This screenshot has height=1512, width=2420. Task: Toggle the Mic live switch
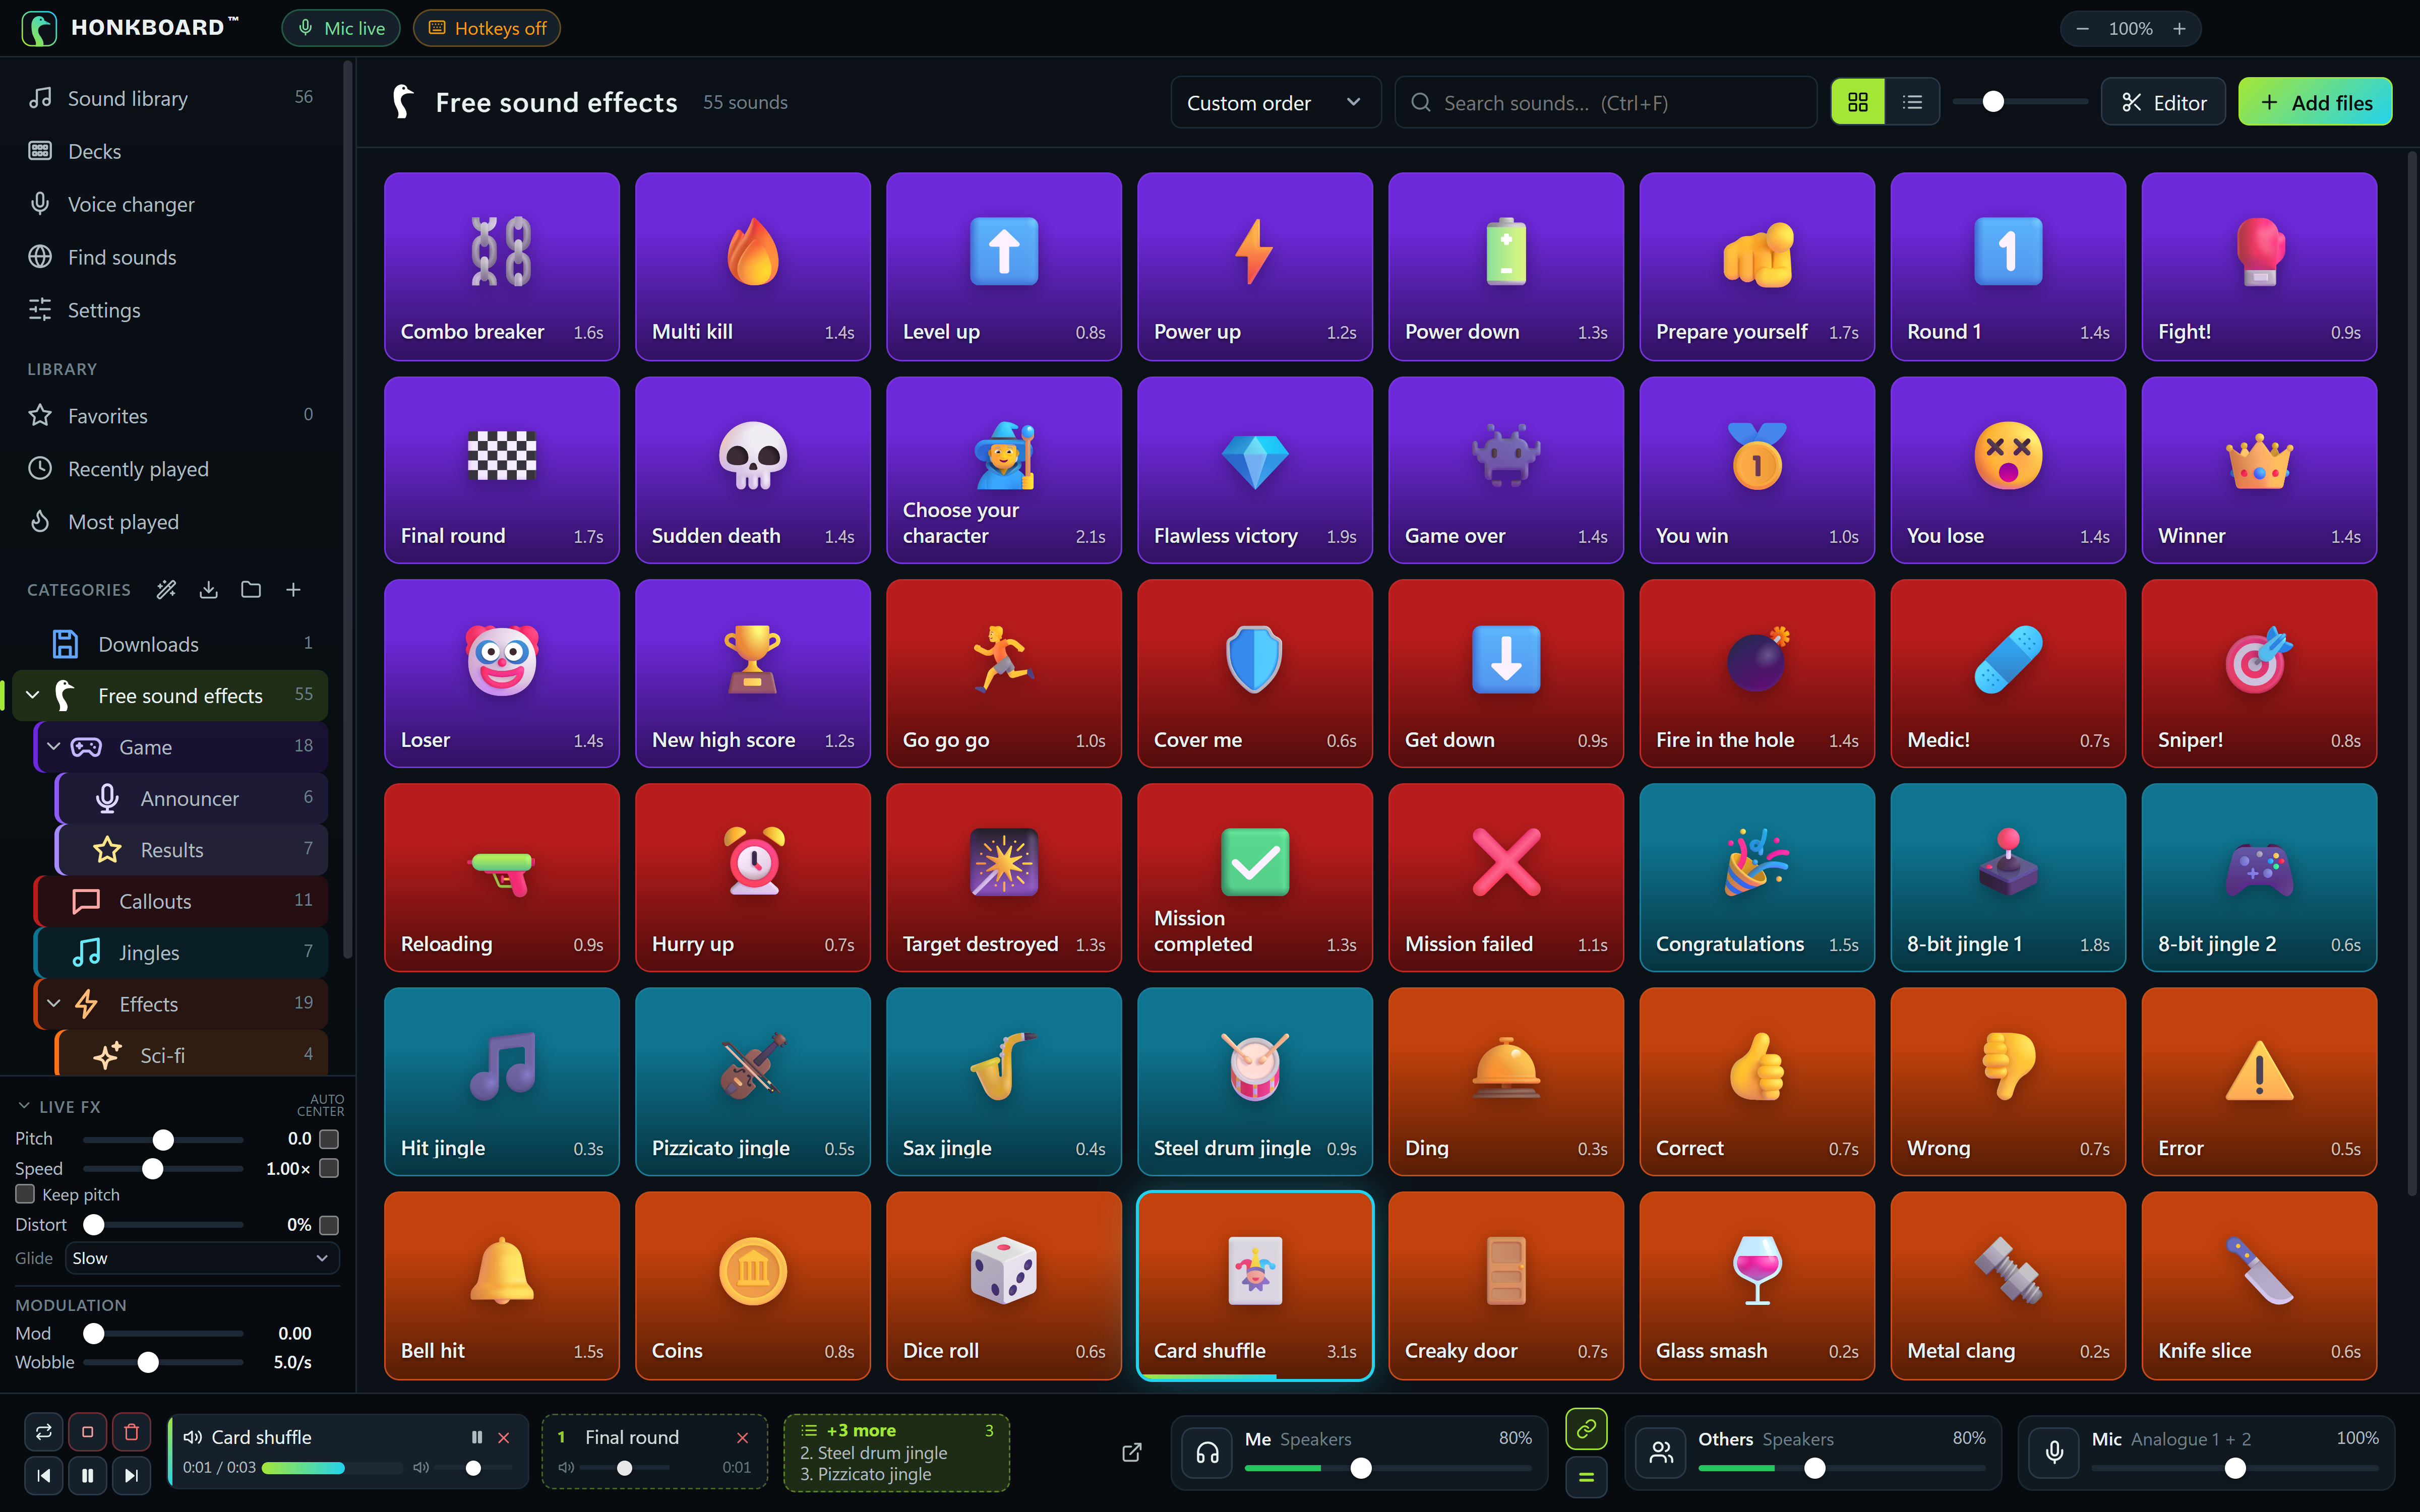coord(341,28)
